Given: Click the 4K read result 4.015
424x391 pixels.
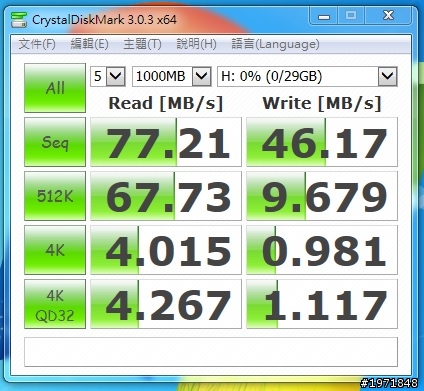Looking at the screenshot, I should pos(166,250).
